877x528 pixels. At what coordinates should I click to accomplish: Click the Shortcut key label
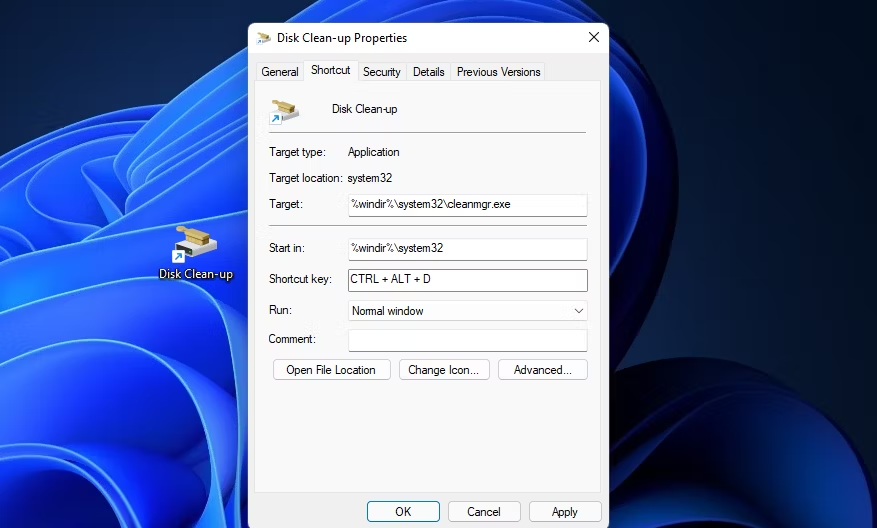coord(300,279)
